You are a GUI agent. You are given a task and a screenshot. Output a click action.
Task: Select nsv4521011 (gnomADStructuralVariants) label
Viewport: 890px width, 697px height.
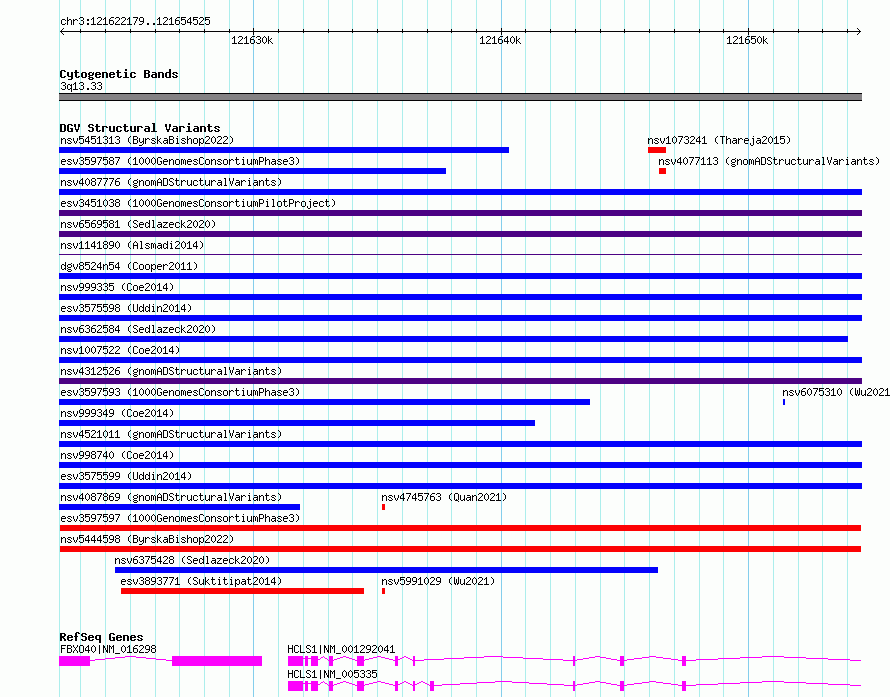tap(171, 434)
